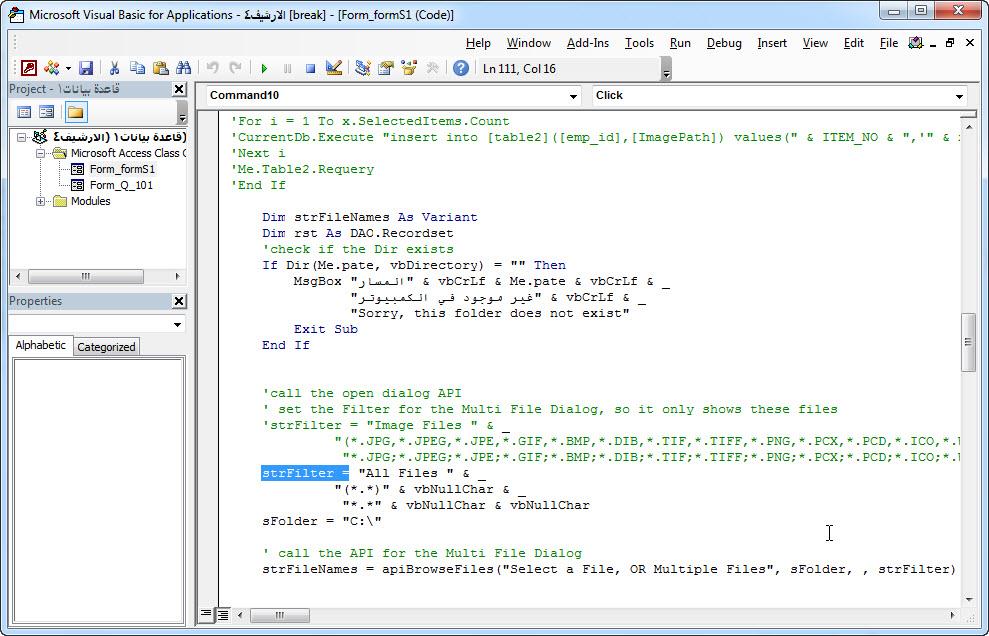Open the Click procedure dropdown

(959, 96)
